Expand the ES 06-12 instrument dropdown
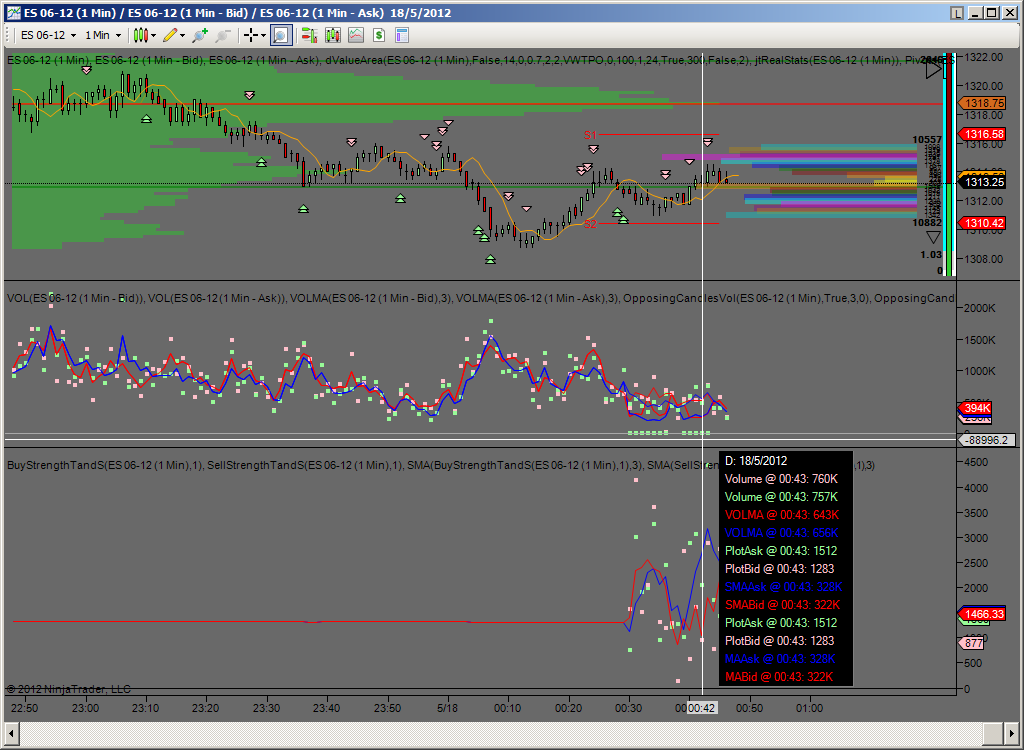Viewport: 1024px width, 750px height. tap(73, 35)
